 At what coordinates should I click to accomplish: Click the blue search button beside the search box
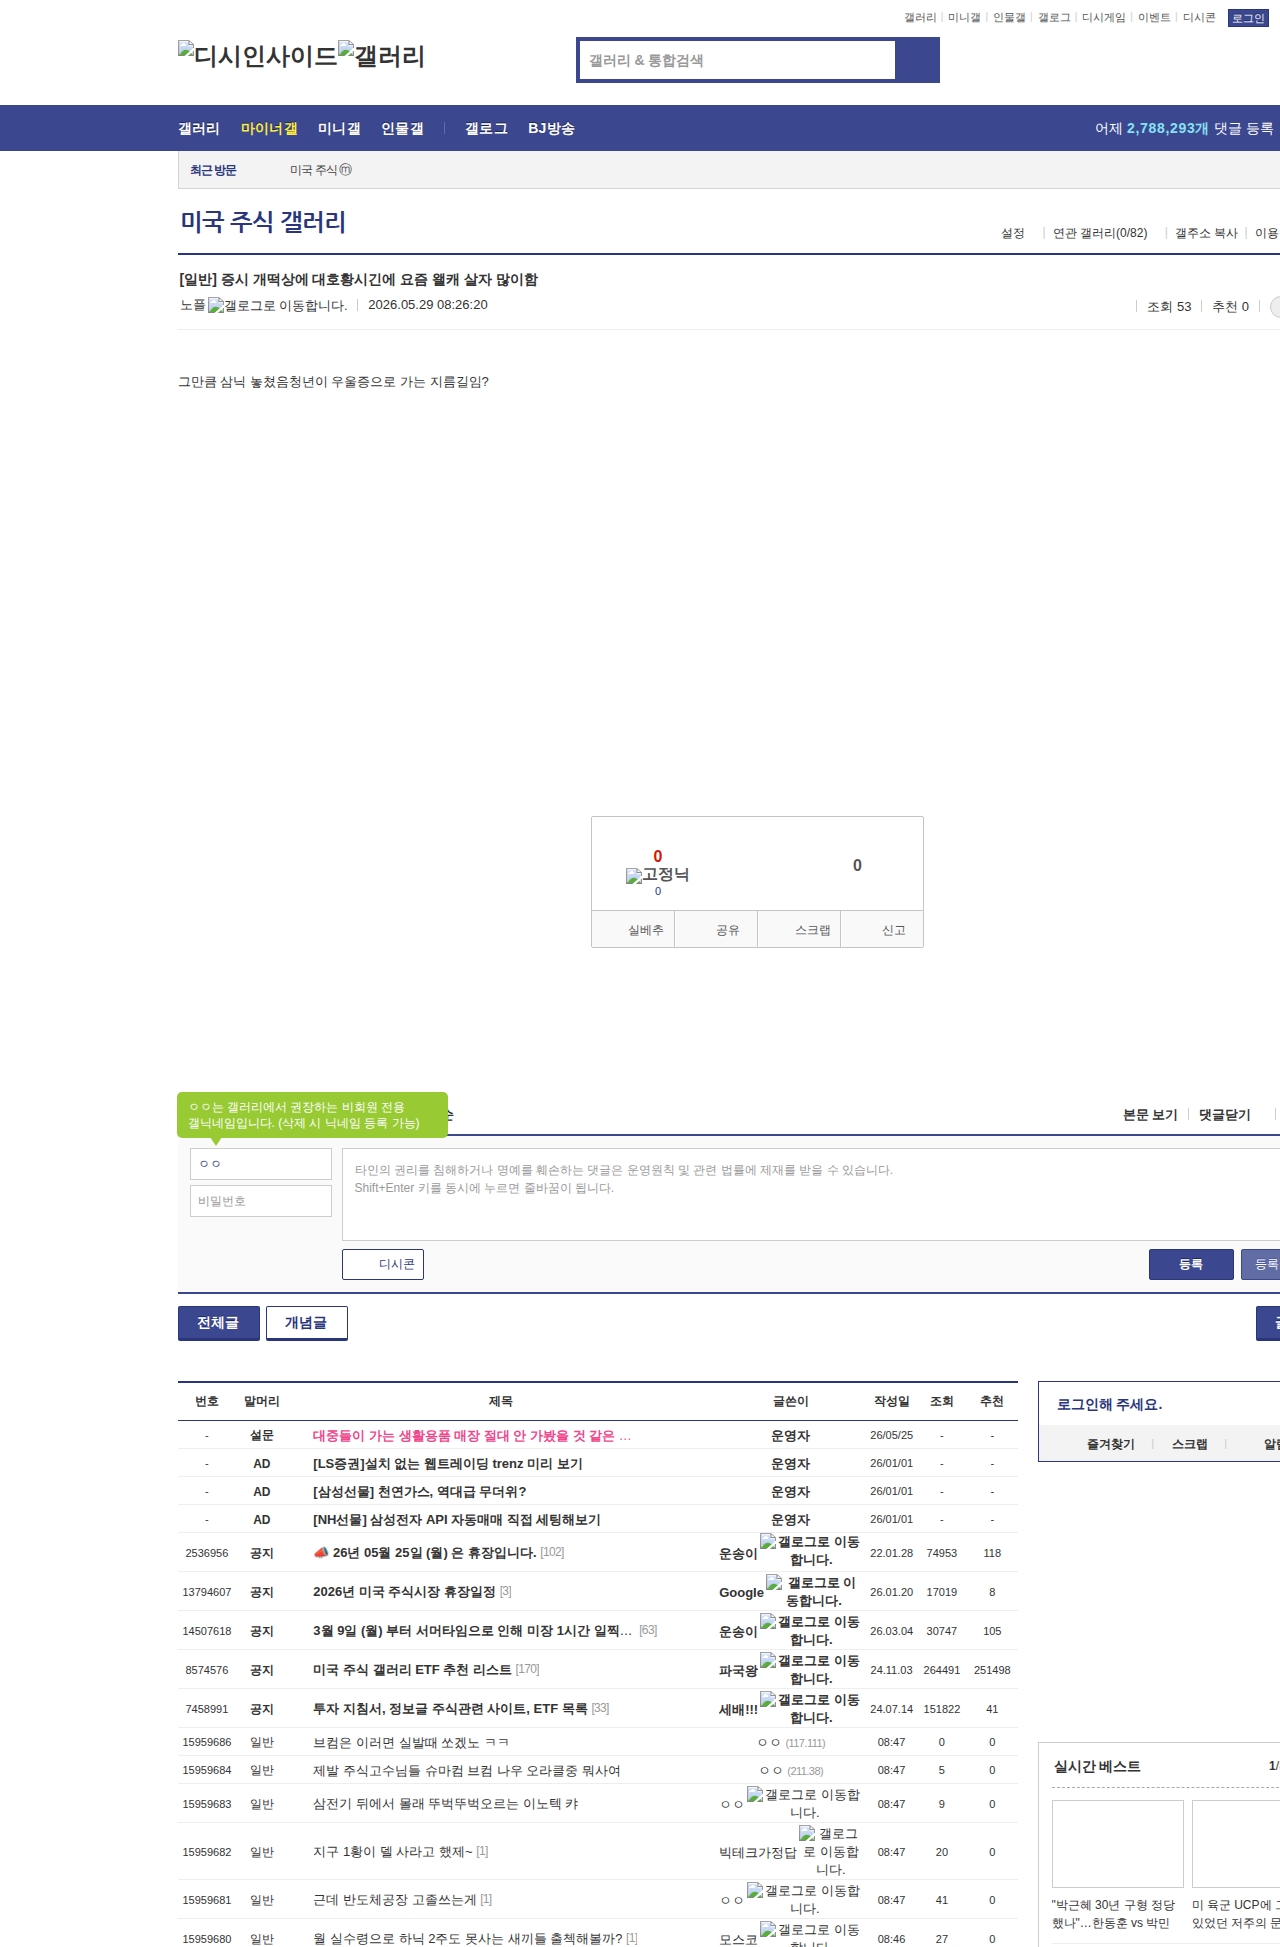918,60
